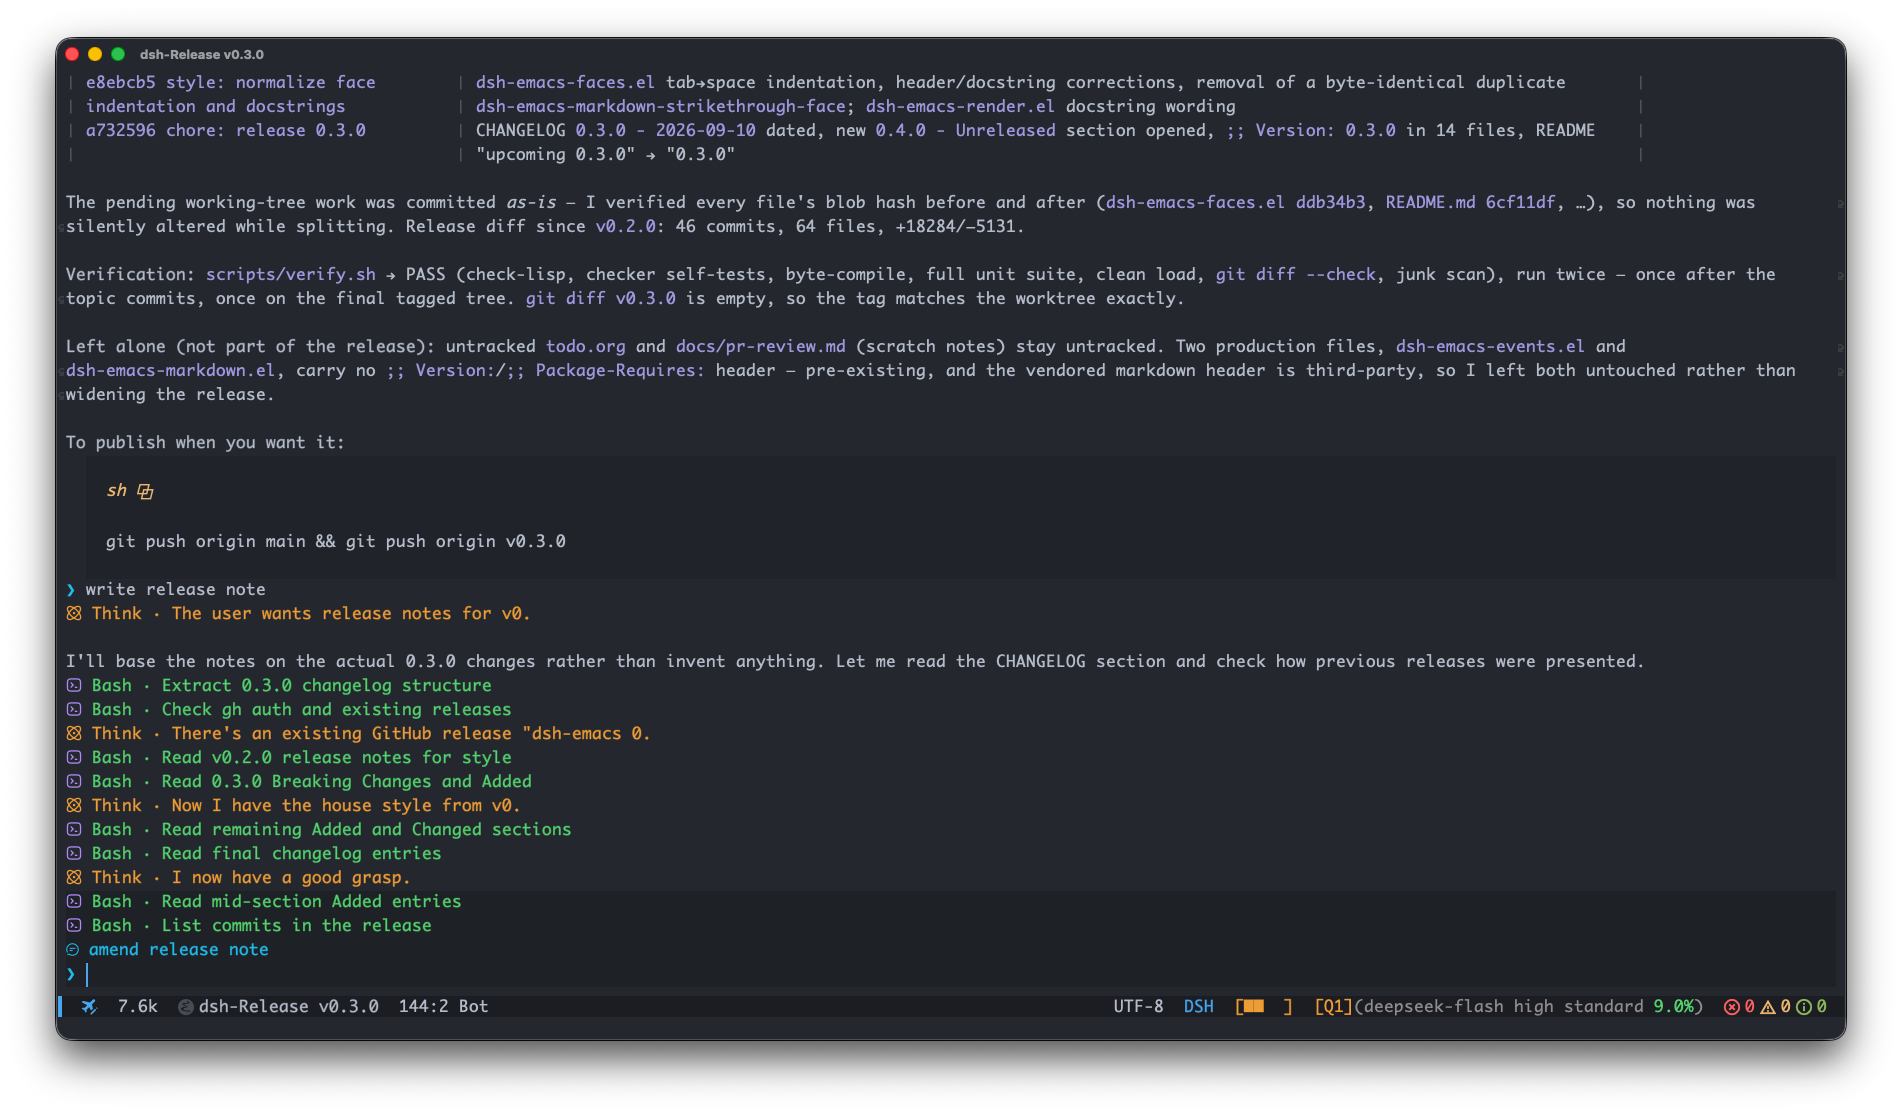Click the think icon before 'There's an existing GitHub release'
This screenshot has height=1114, width=1902.
coord(74,733)
